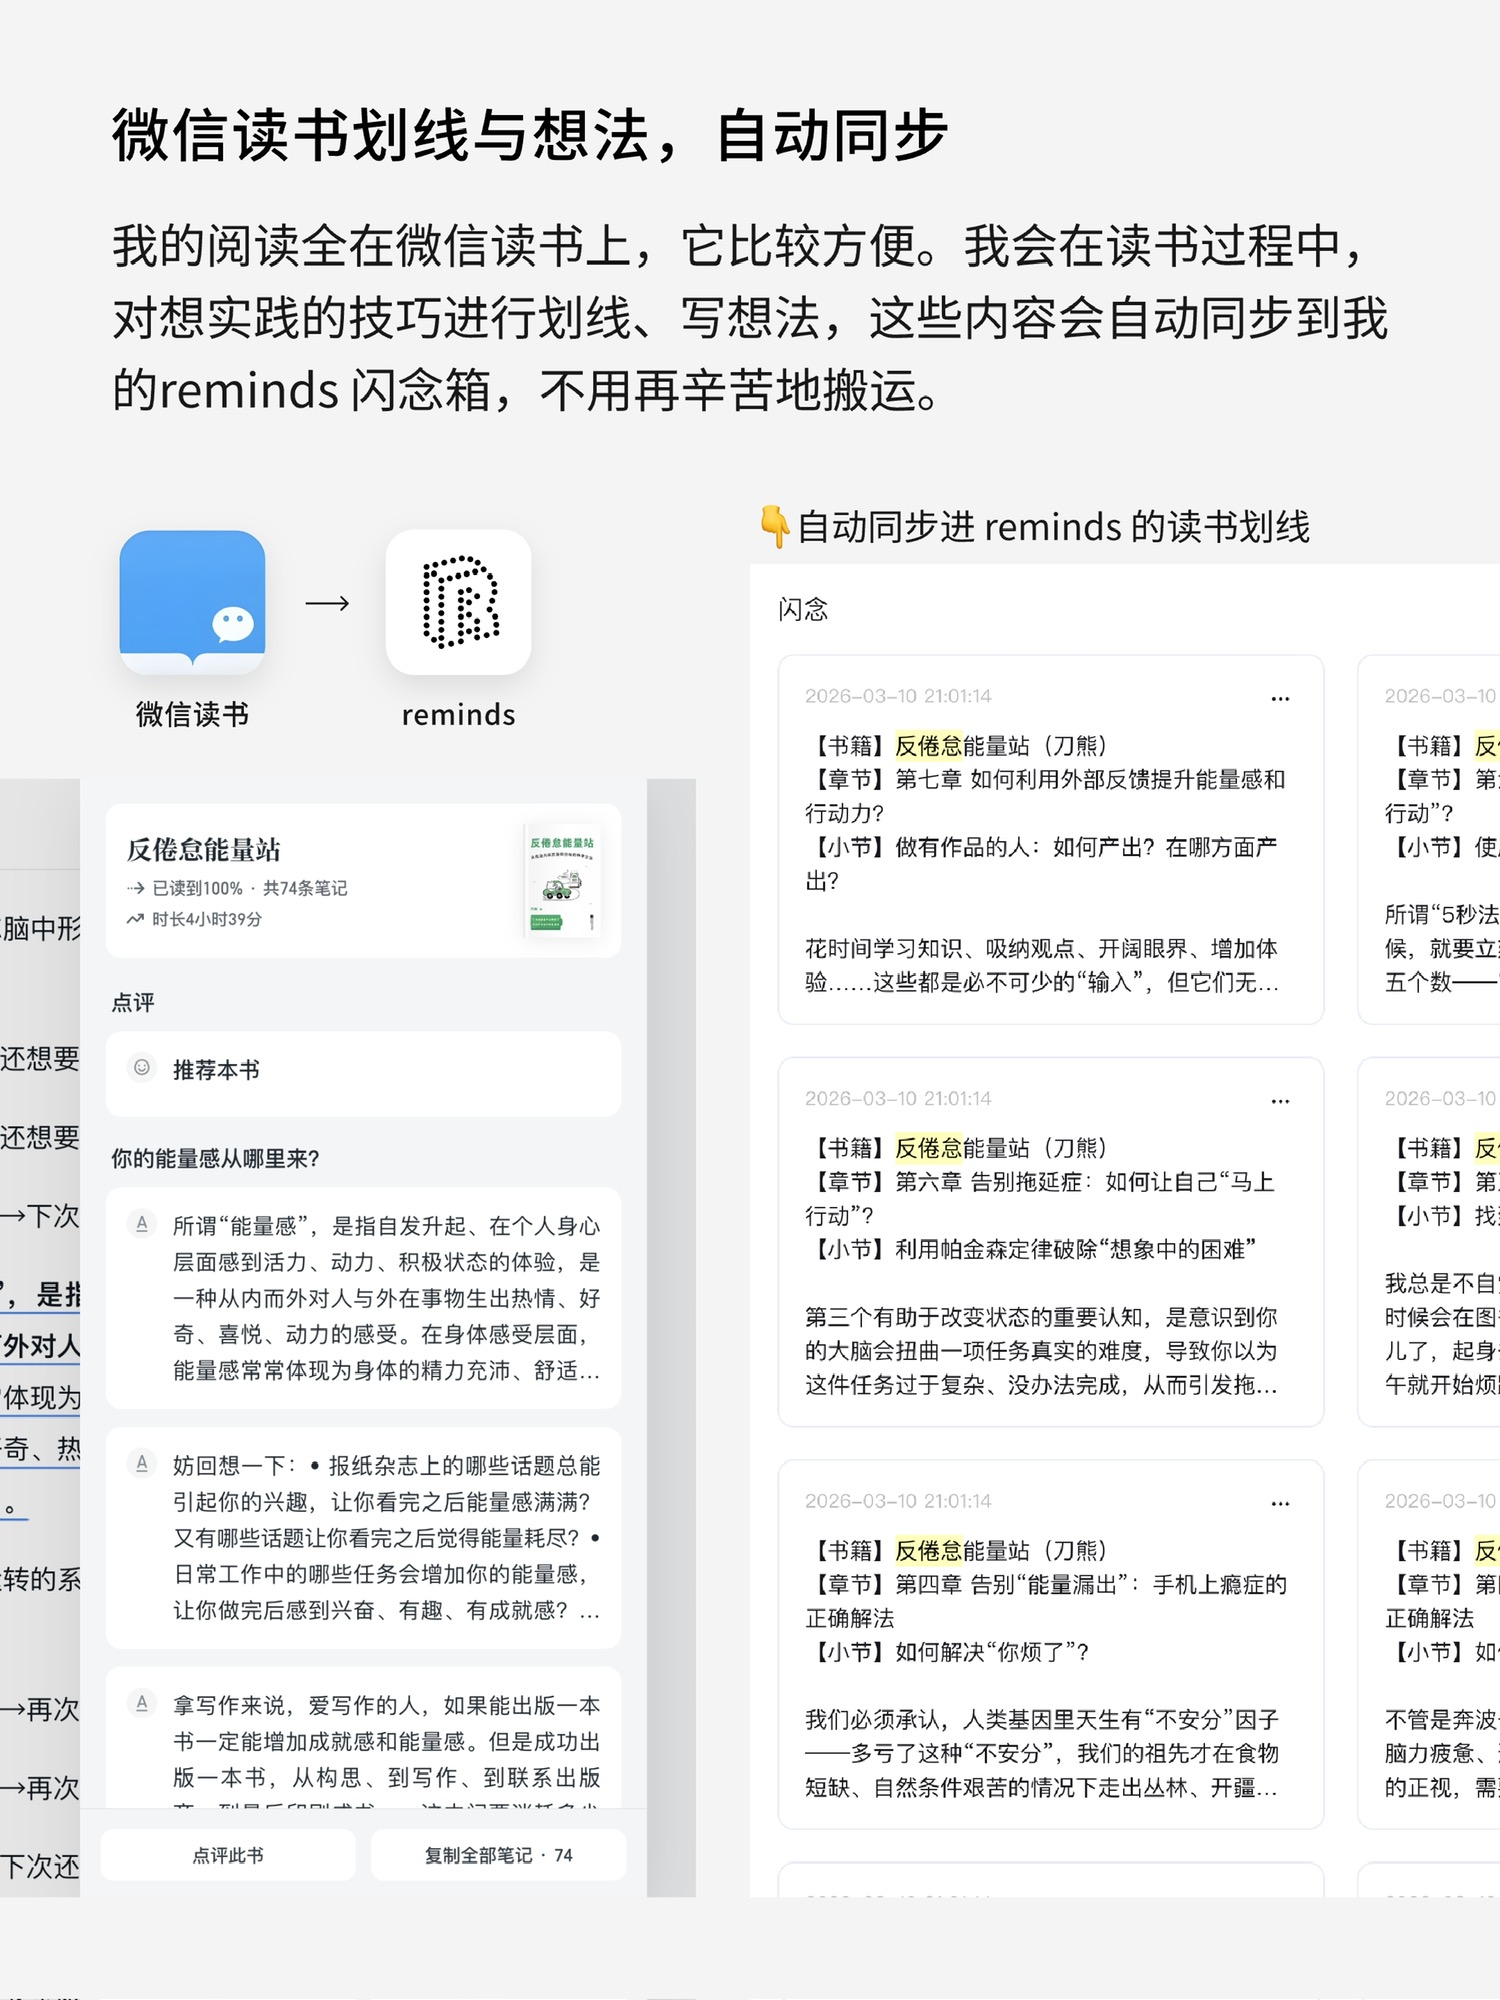
Task: Open the more menu on the 第四章 card
Action: pos(1280,1503)
